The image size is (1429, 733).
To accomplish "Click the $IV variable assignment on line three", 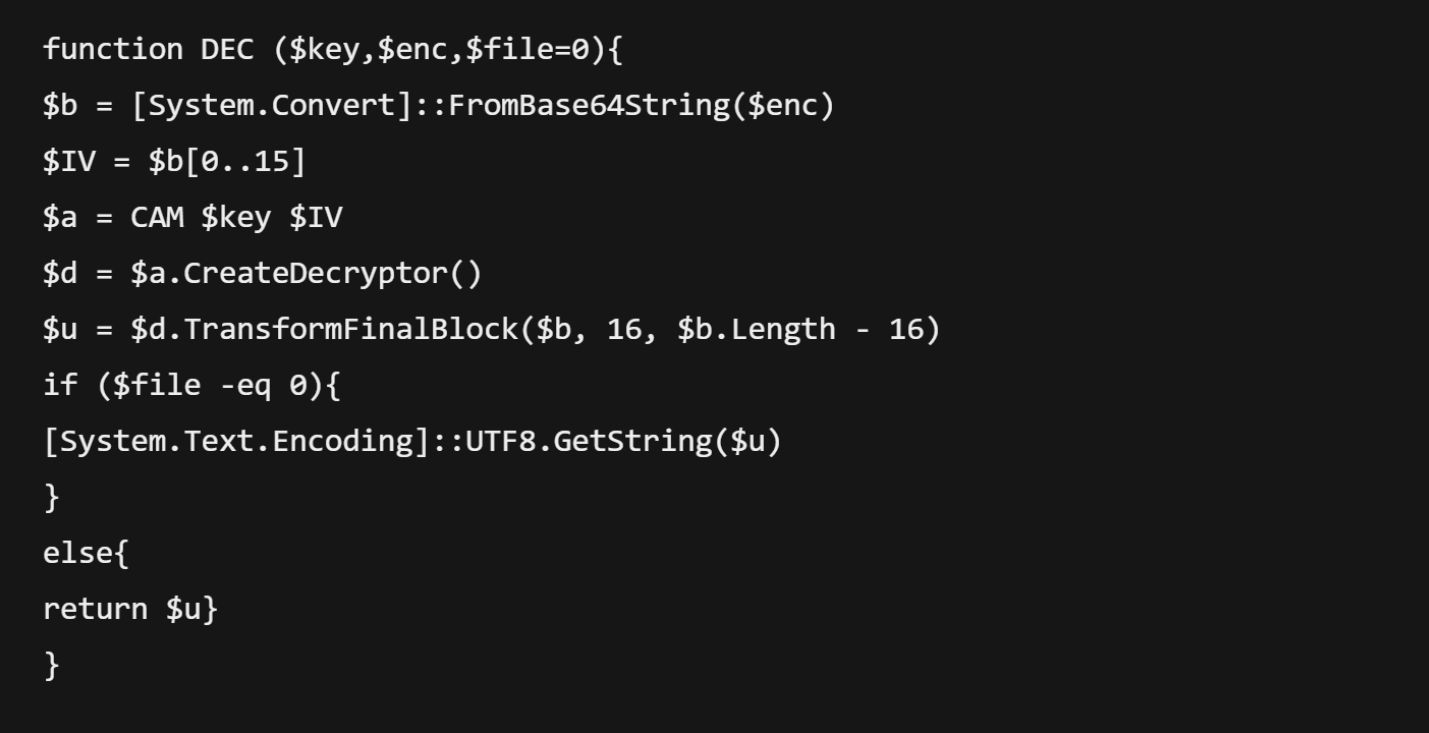I will pos(68,162).
